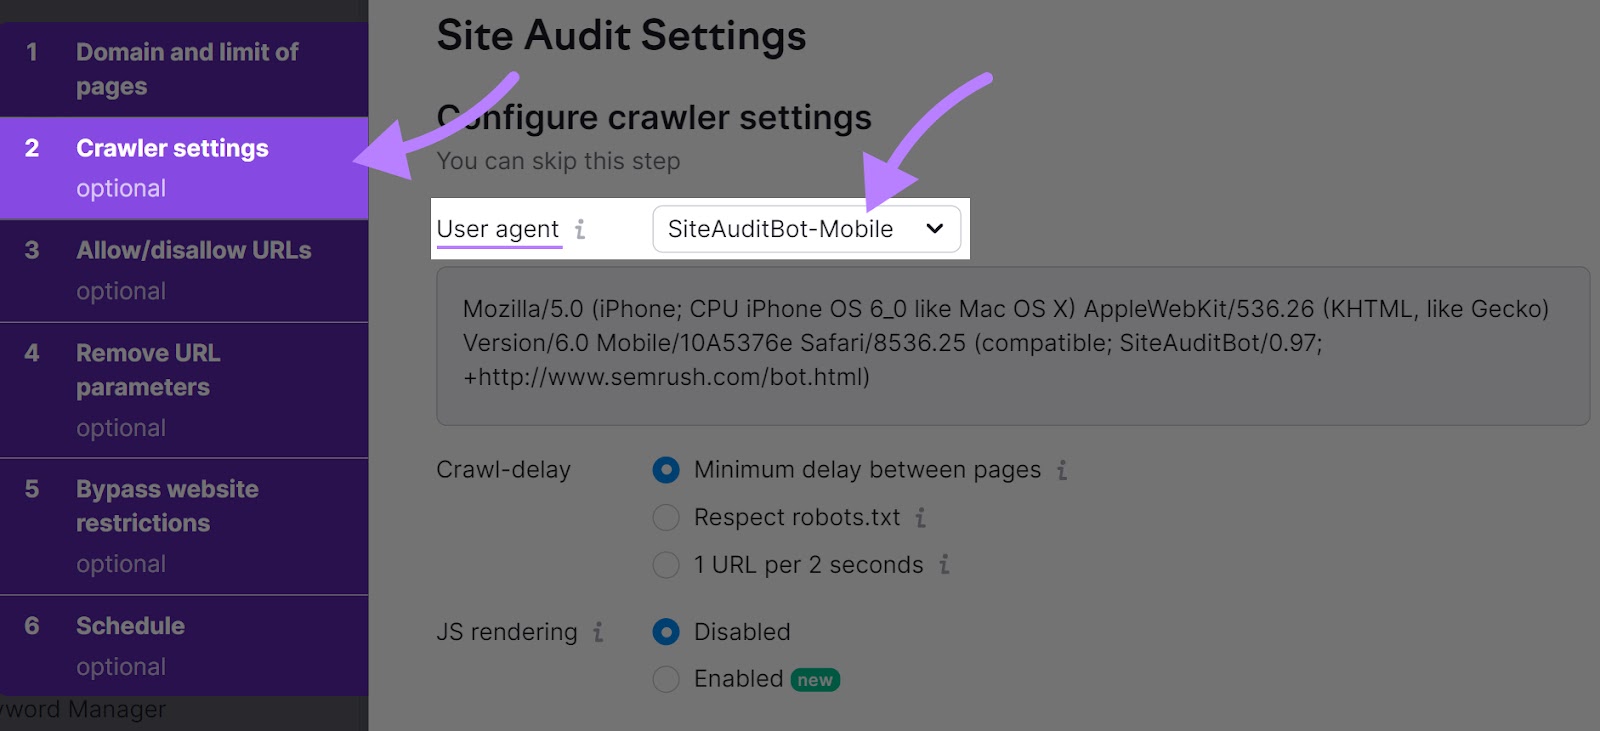Viewport: 1600px width, 731px height.
Task: Click the info icon next to JS rendering
Action: pos(597,632)
